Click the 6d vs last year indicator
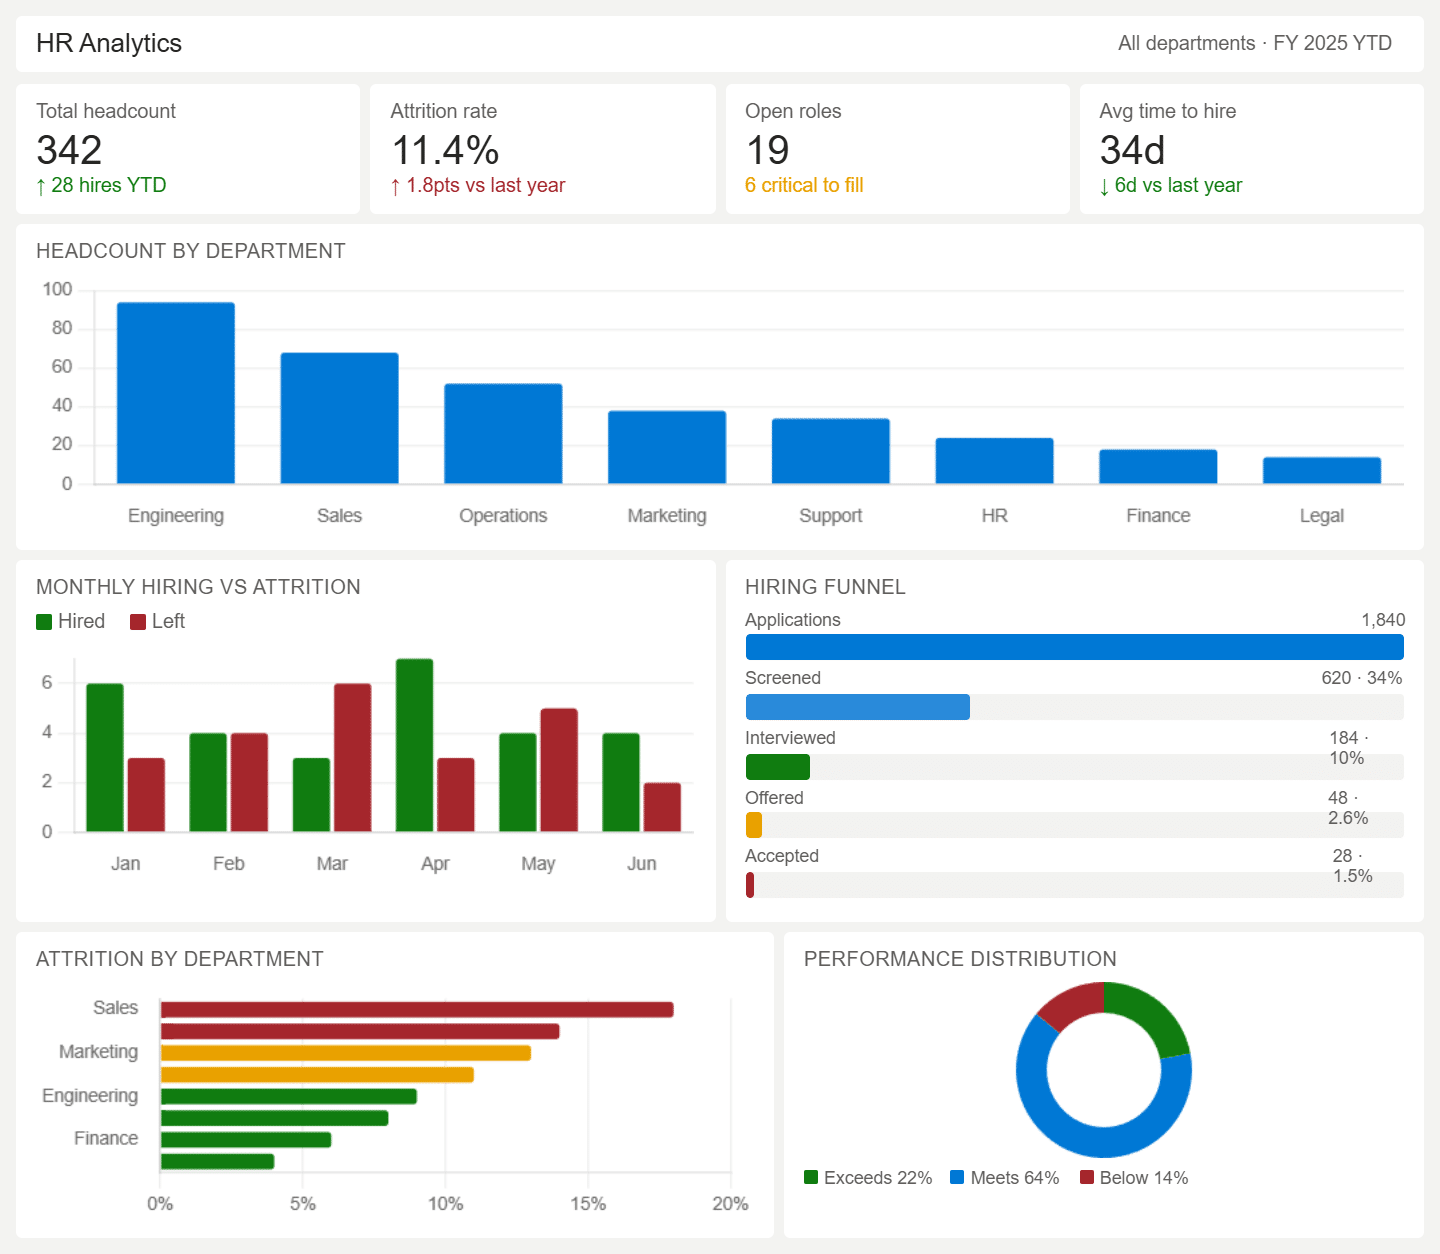 1171,185
